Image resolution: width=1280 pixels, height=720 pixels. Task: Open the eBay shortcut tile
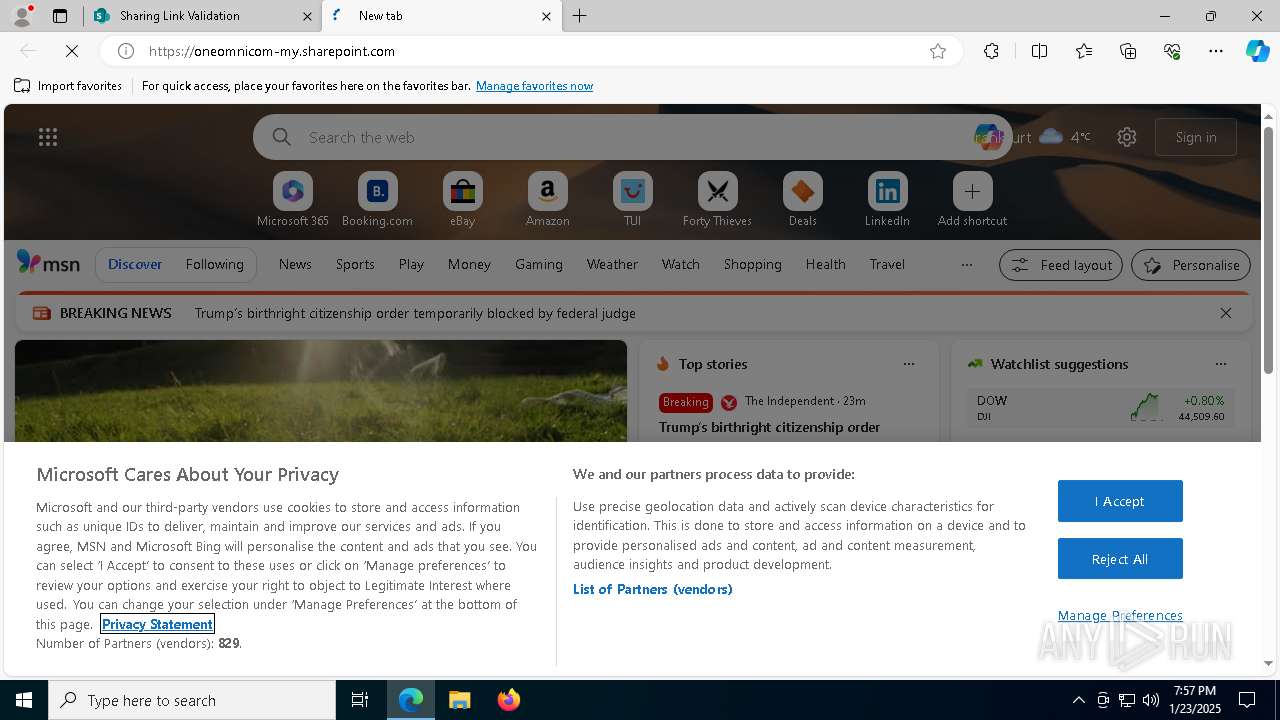[x=463, y=200]
